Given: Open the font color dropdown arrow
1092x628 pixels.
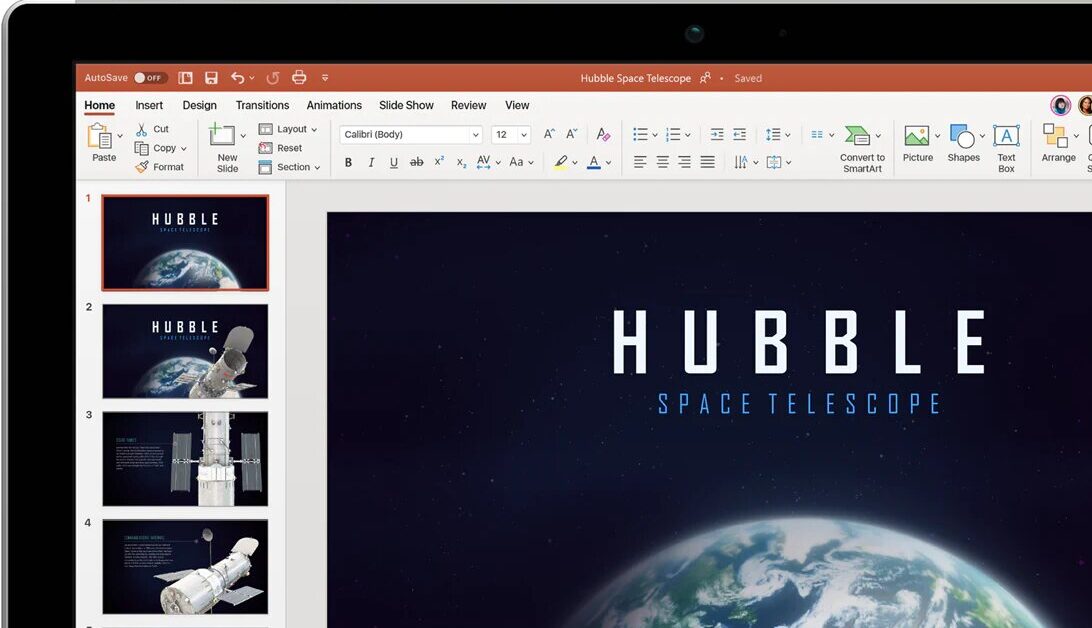Looking at the screenshot, I should [609, 163].
